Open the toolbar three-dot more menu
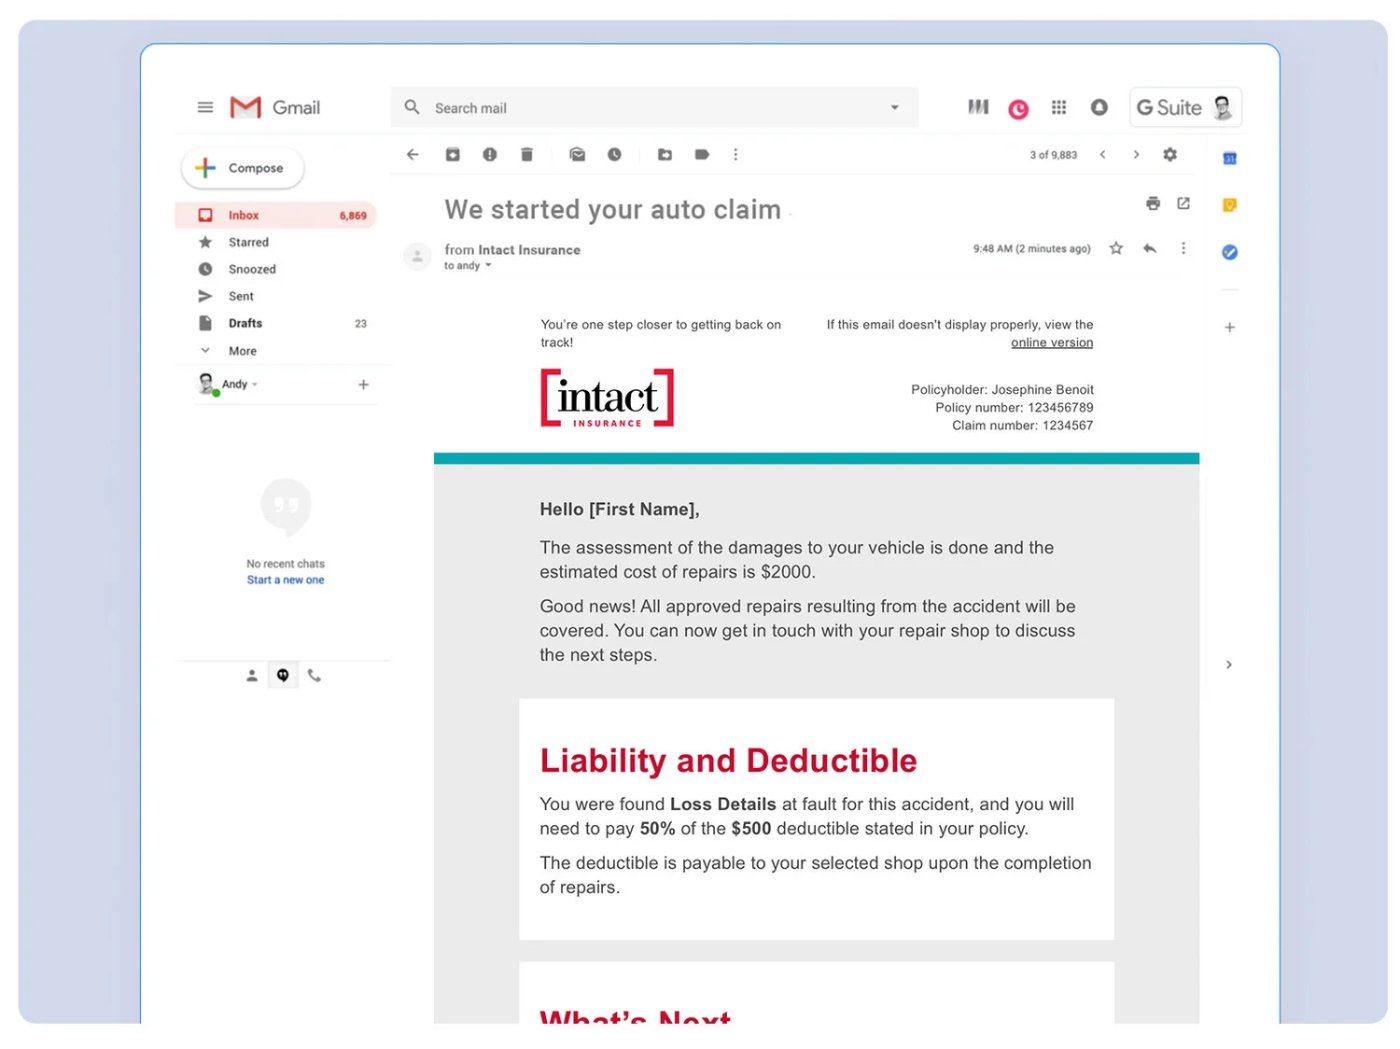 (x=735, y=154)
